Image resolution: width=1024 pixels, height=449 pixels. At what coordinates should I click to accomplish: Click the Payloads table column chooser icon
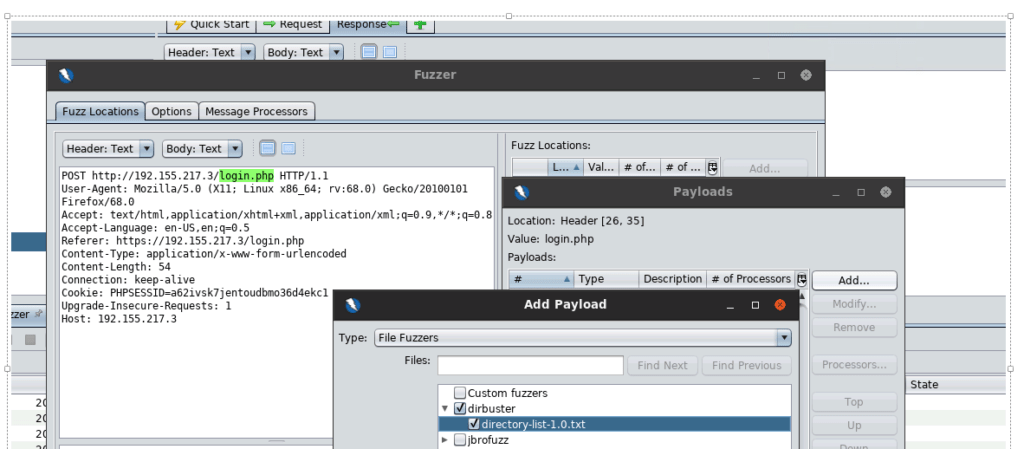coord(801,280)
